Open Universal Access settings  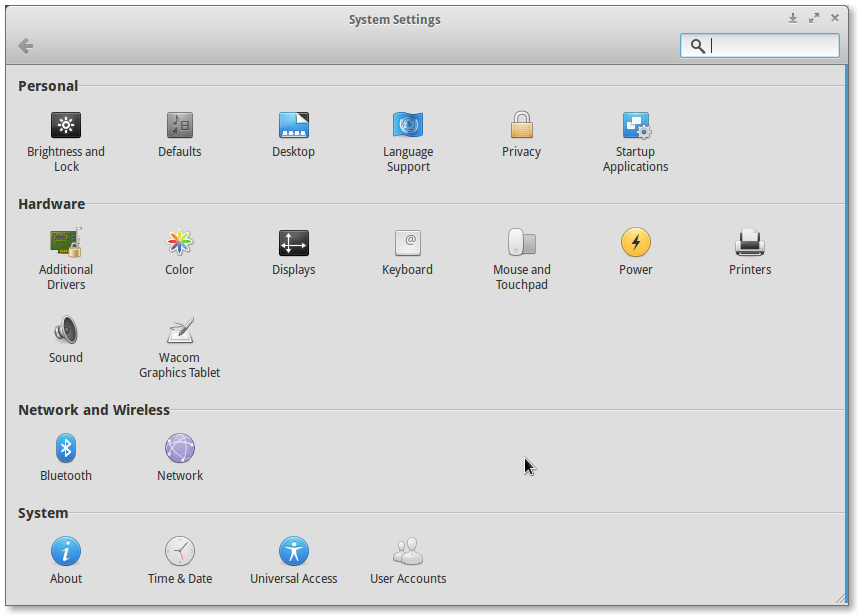tap(293, 550)
